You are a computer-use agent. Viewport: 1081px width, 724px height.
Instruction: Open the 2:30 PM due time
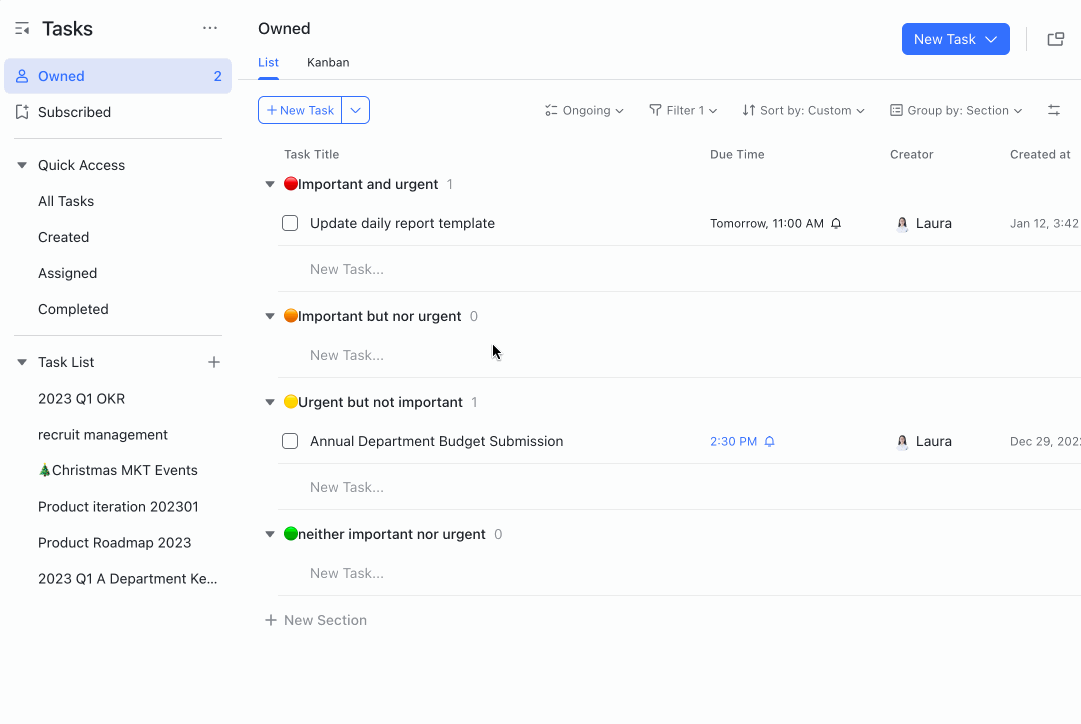(x=734, y=441)
